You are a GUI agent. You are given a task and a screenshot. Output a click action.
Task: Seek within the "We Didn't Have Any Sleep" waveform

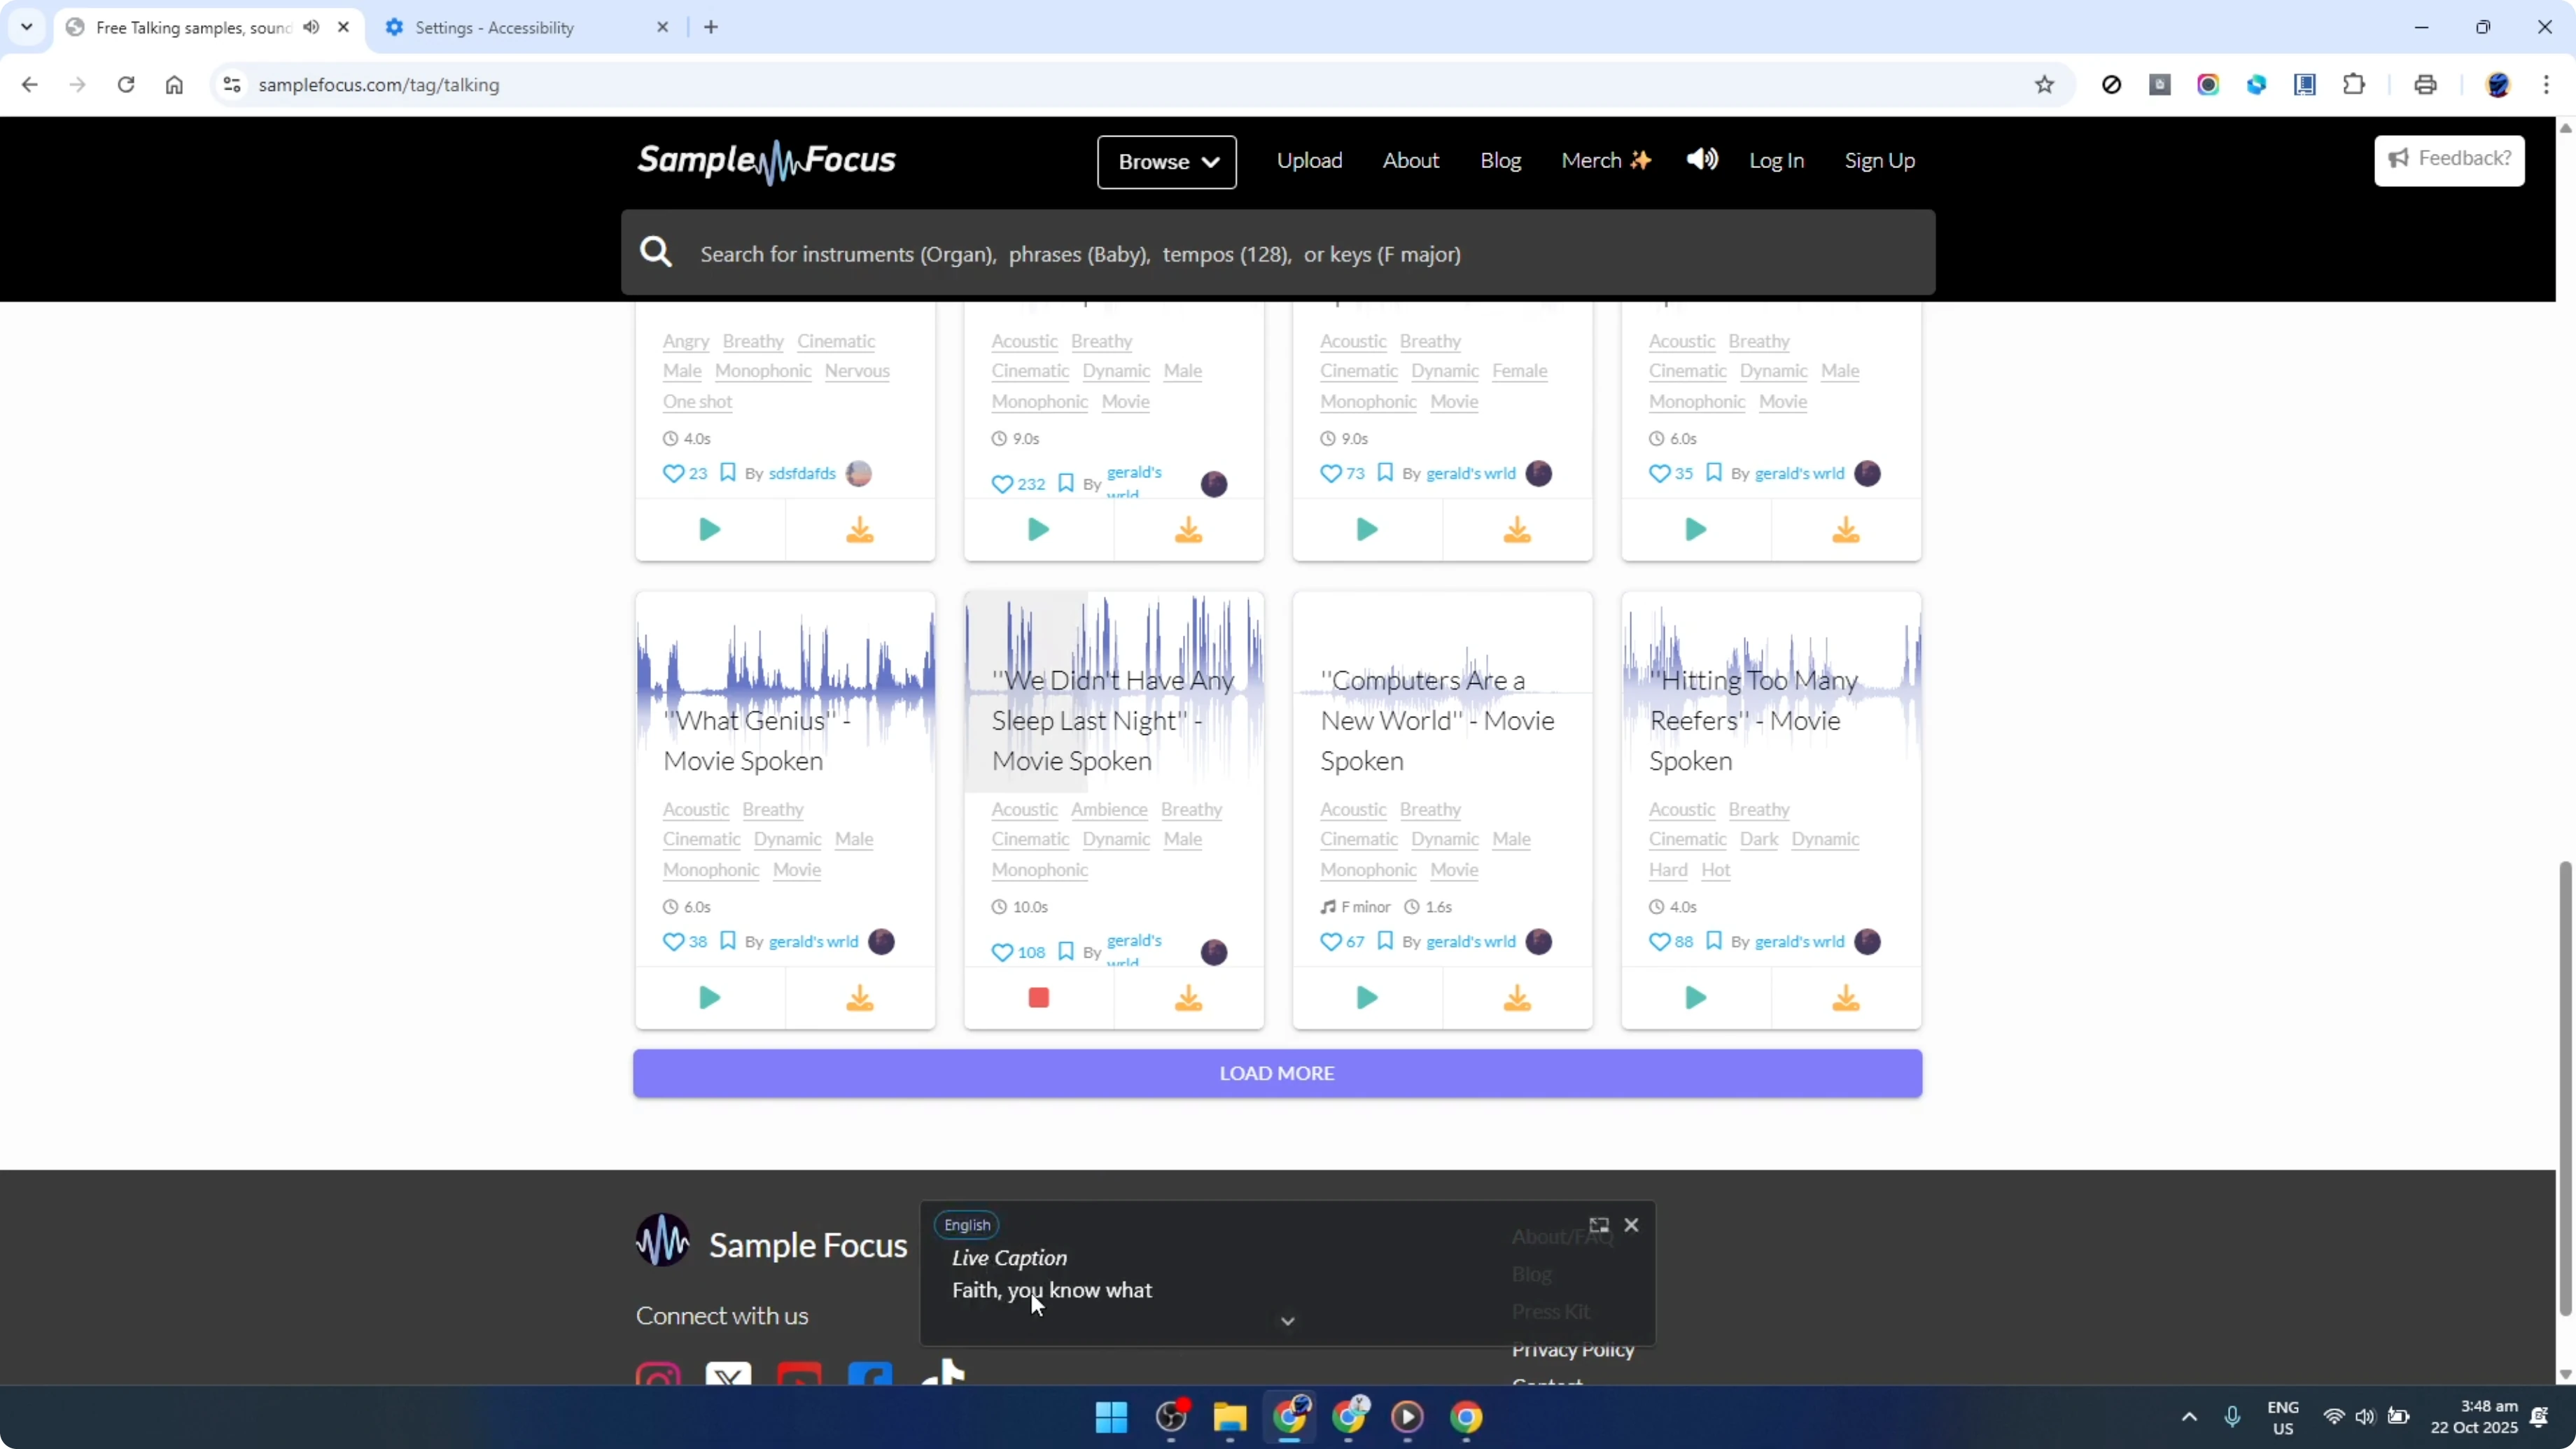click(1113, 692)
